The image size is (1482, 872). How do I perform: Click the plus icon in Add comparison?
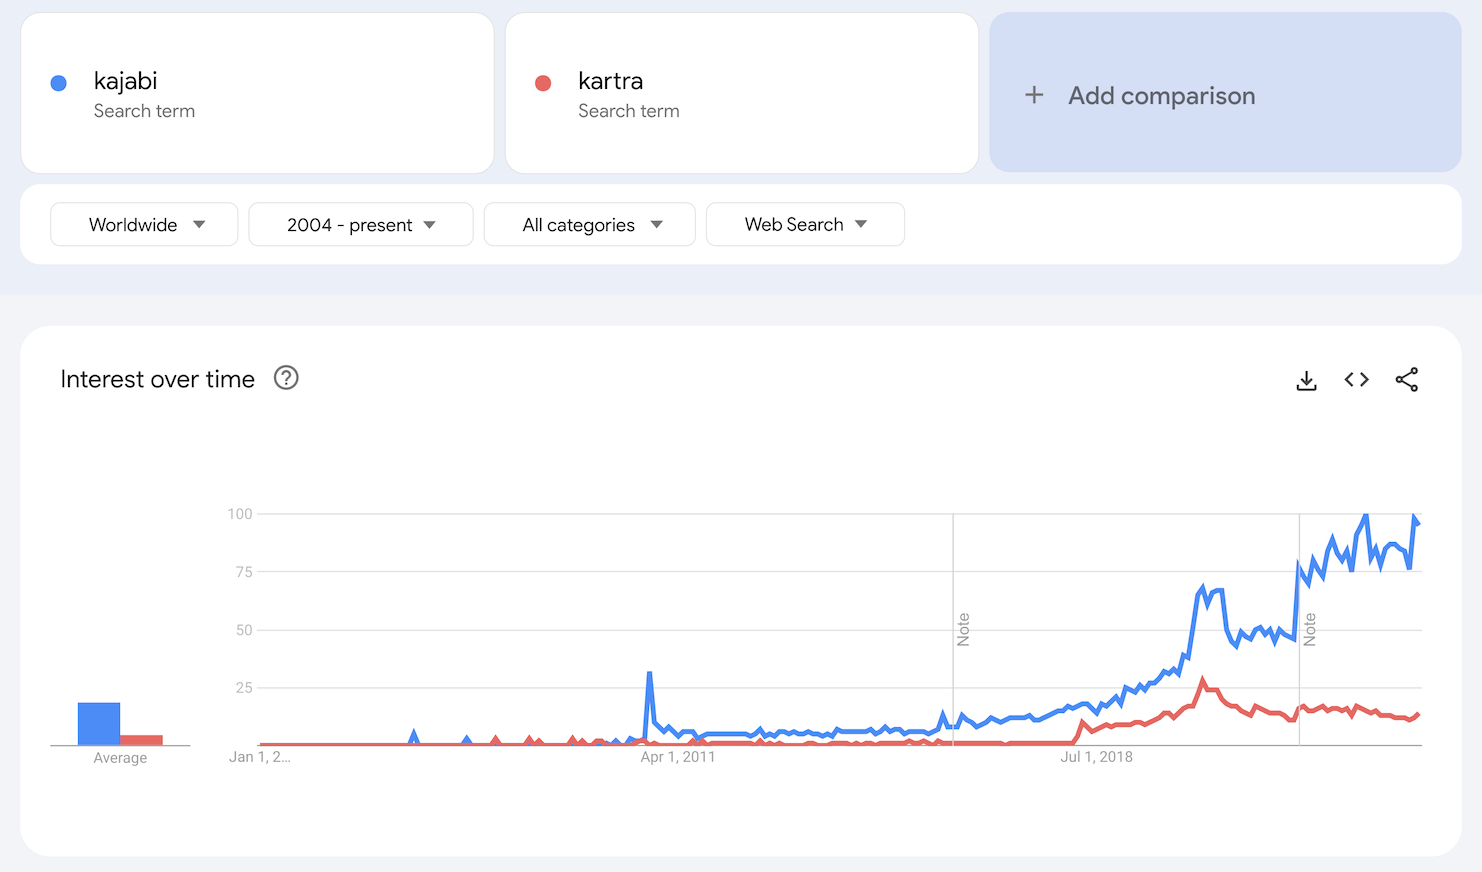point(1034,95)
